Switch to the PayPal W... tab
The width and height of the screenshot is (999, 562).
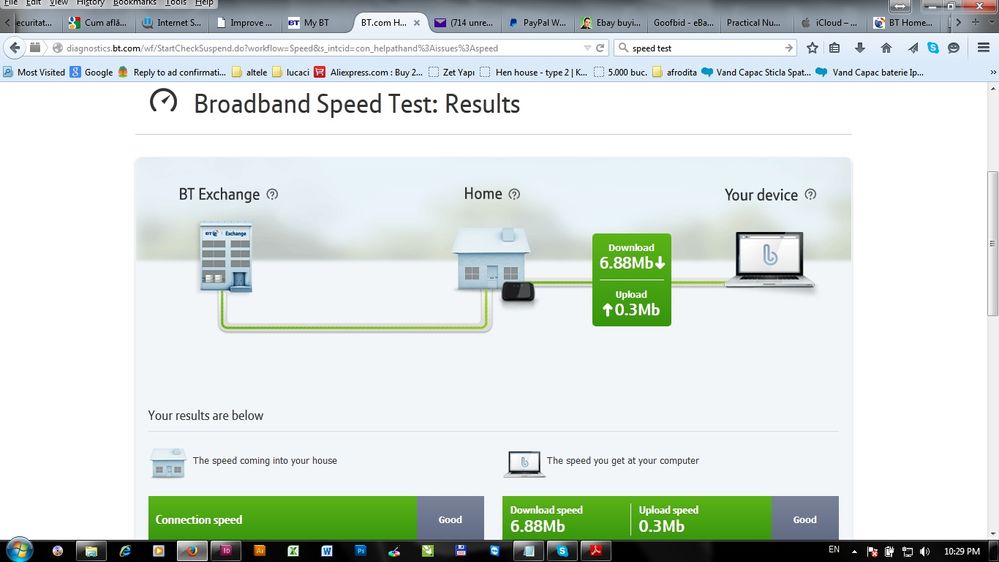click(x=537, y=22)
